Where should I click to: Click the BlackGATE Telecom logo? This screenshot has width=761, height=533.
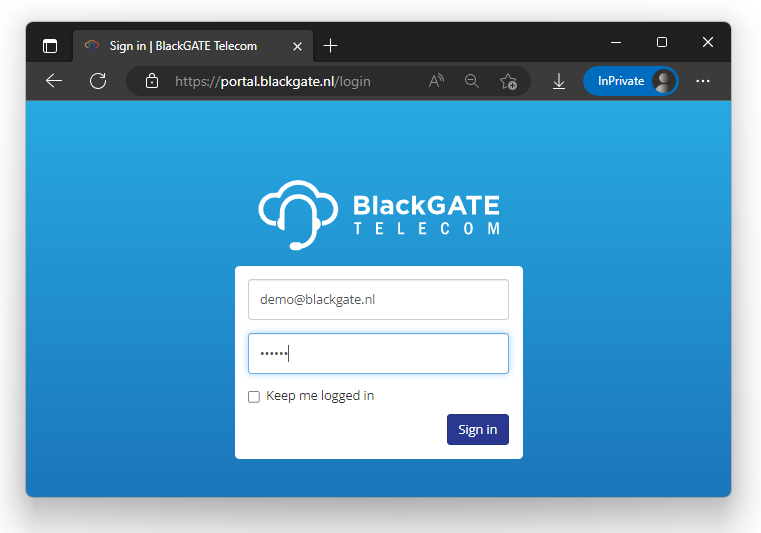(379, 215)
